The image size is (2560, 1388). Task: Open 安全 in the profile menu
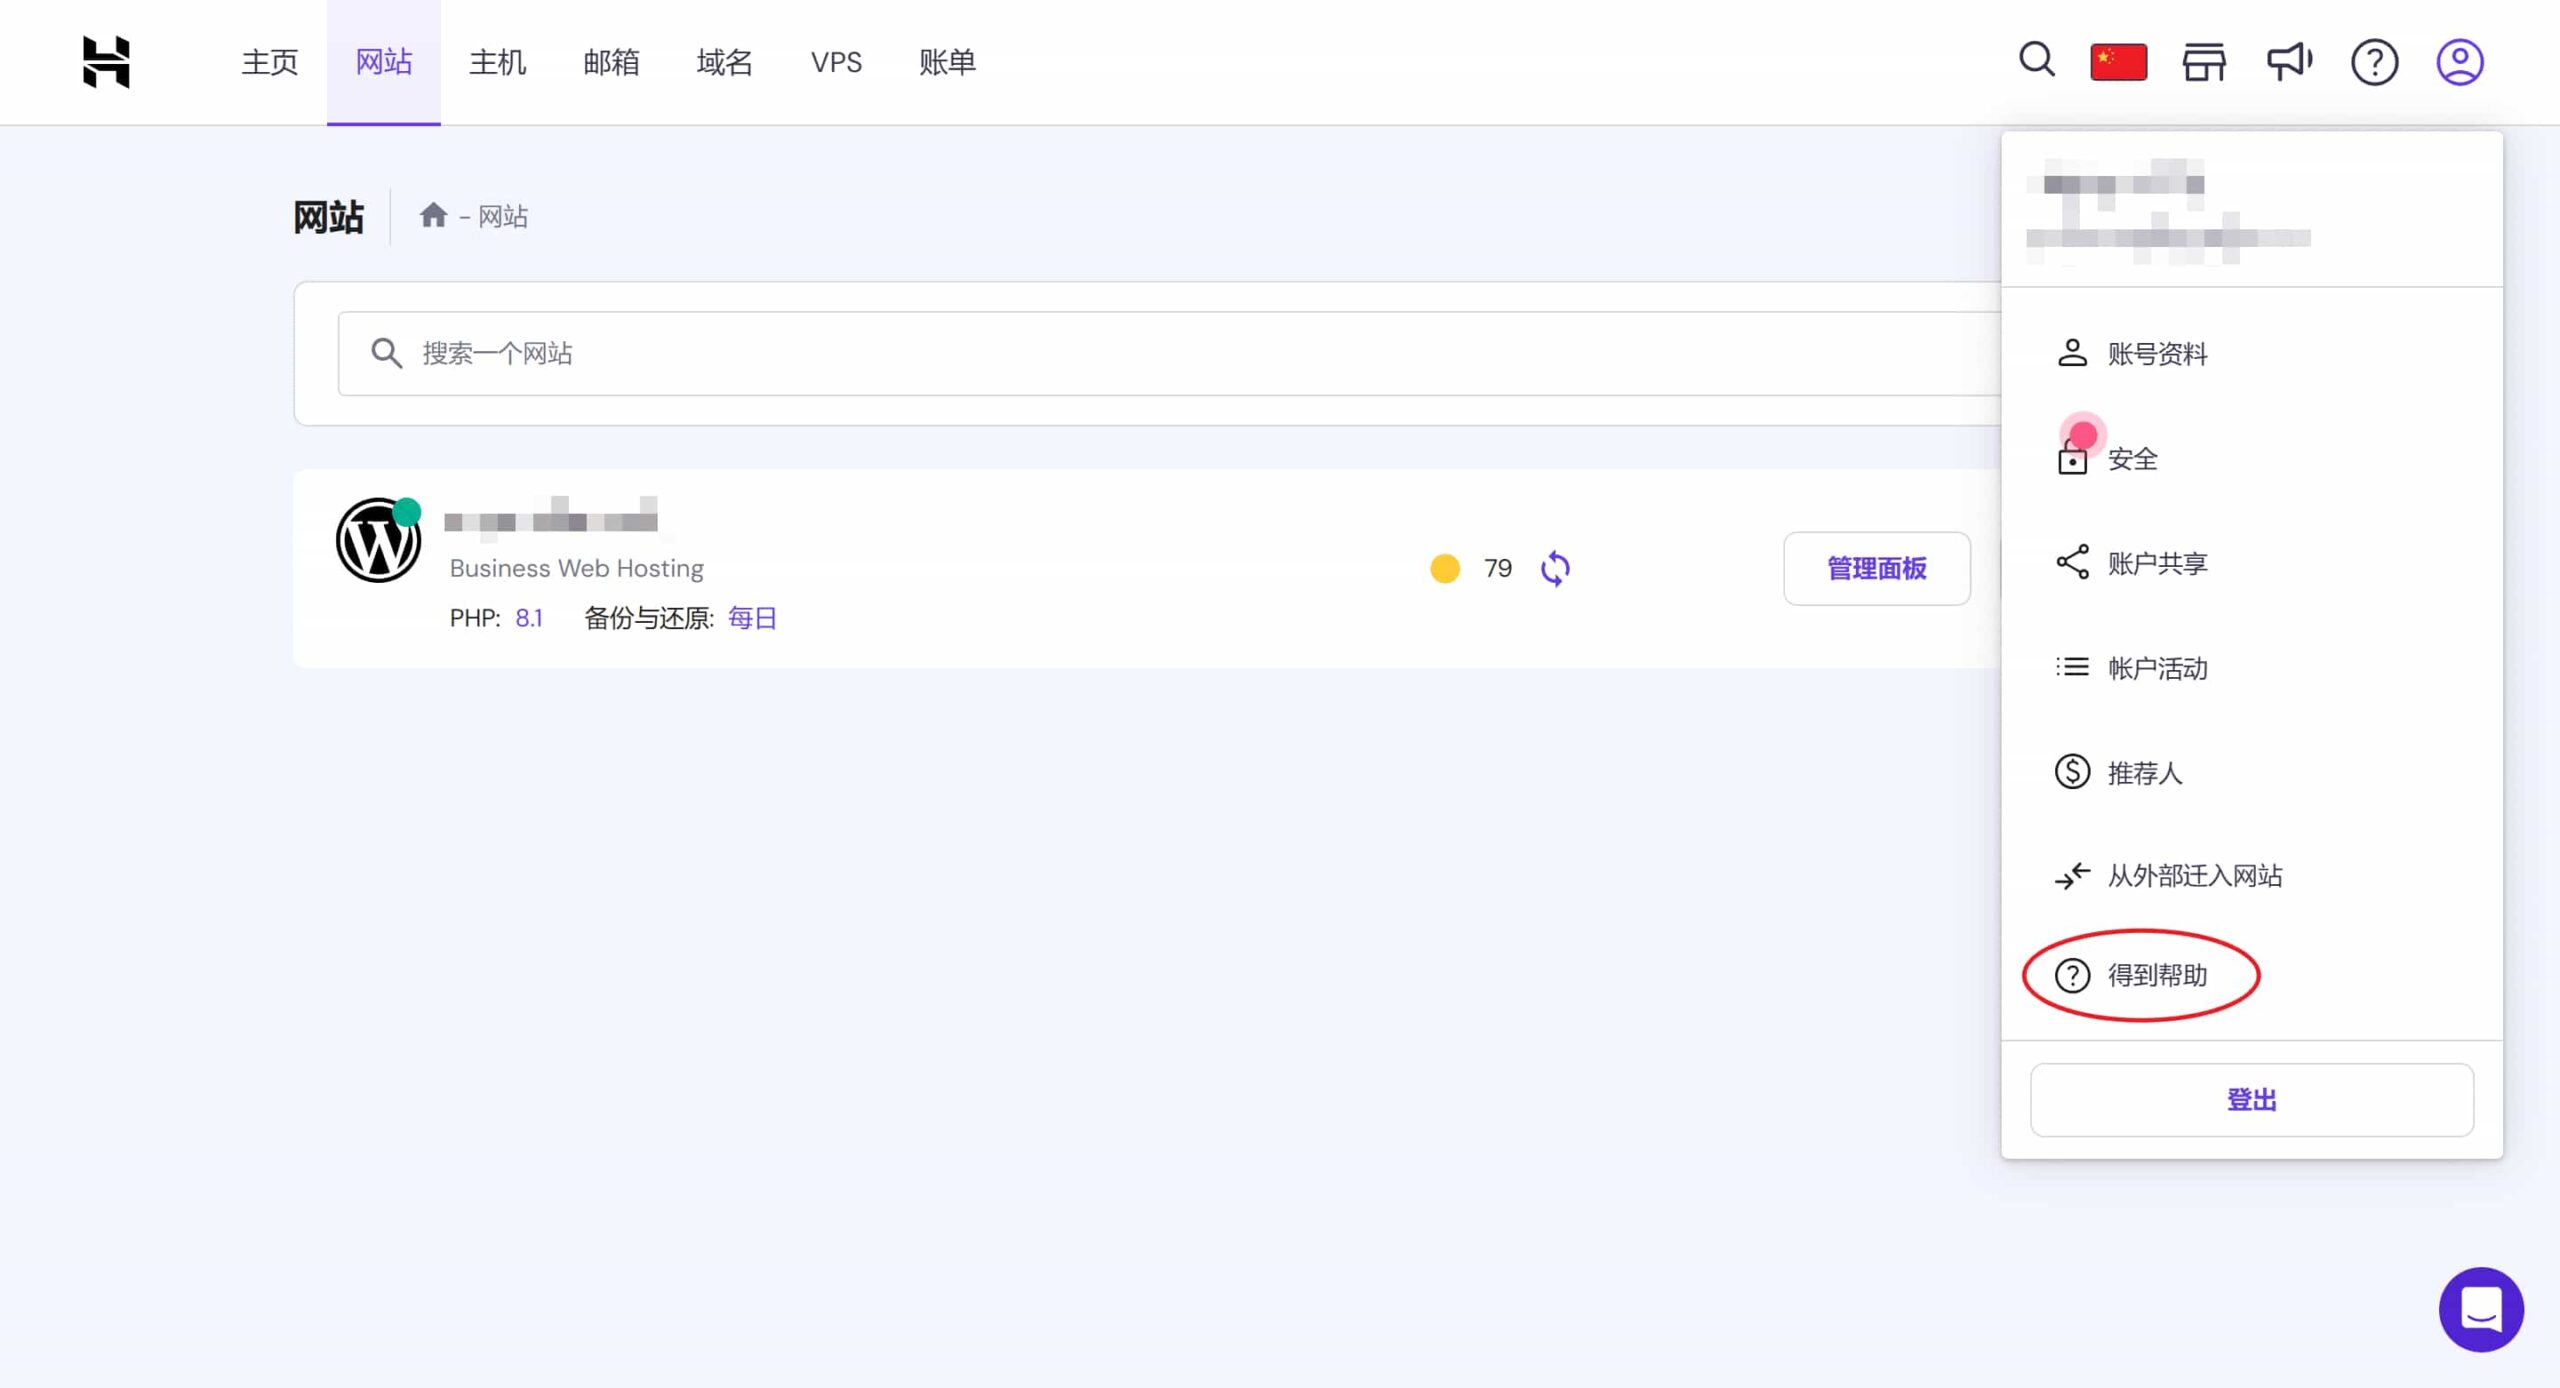click(2131, 459)
